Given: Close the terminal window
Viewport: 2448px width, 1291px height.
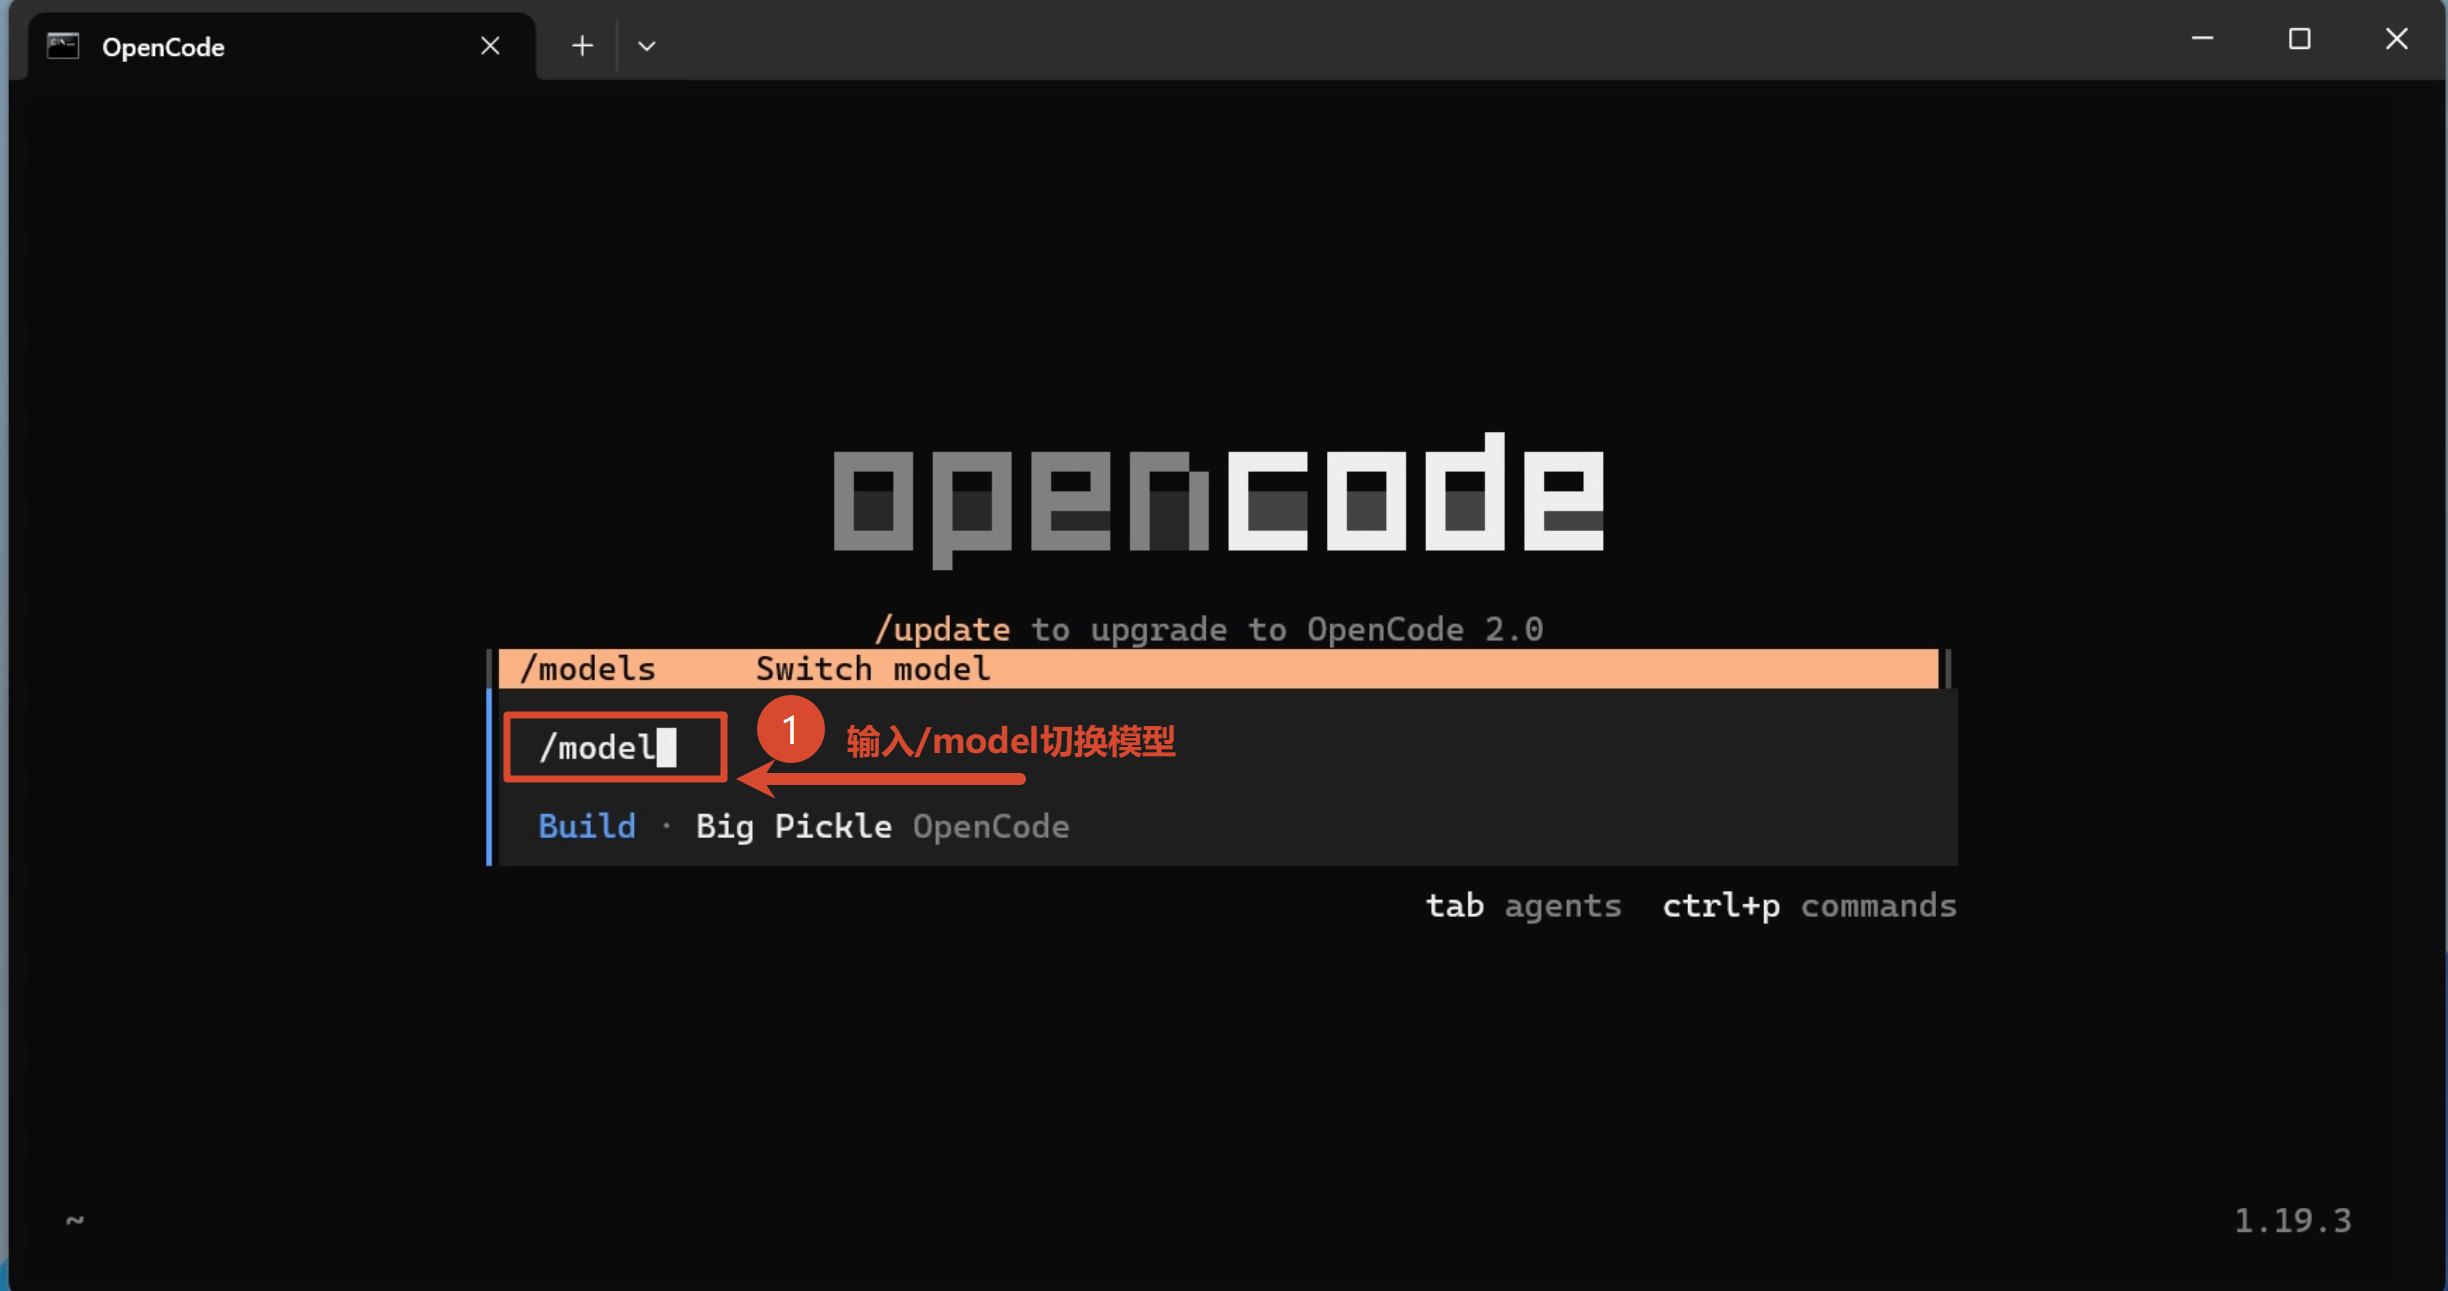Looking at the screenshot, I should point(2396,39).
